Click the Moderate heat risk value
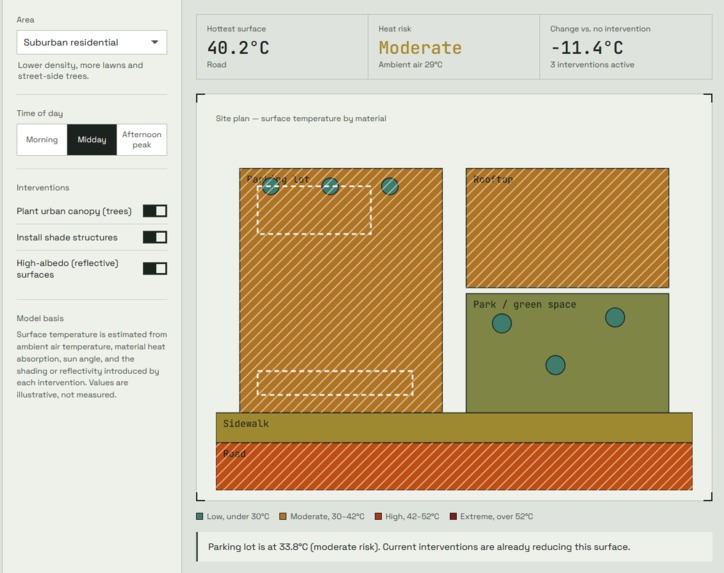Viewport: 724px width, 573px height. [x=420, y=48]
